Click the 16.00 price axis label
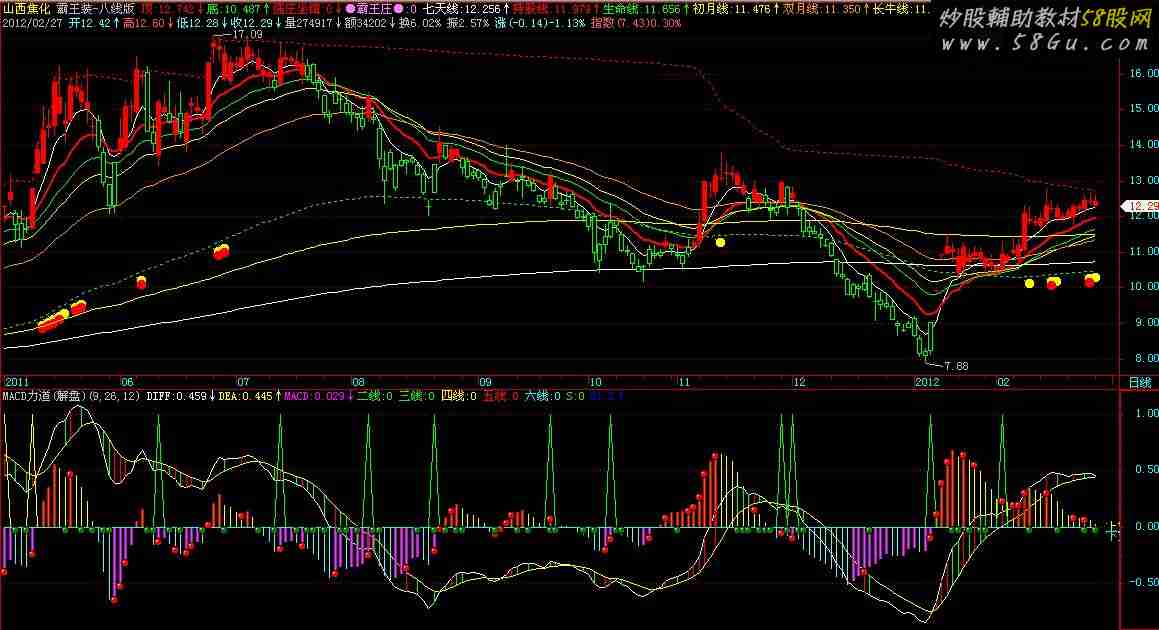Viewport: 1159px width, 630px height. pyautogui.click(x=1143, y=73)
